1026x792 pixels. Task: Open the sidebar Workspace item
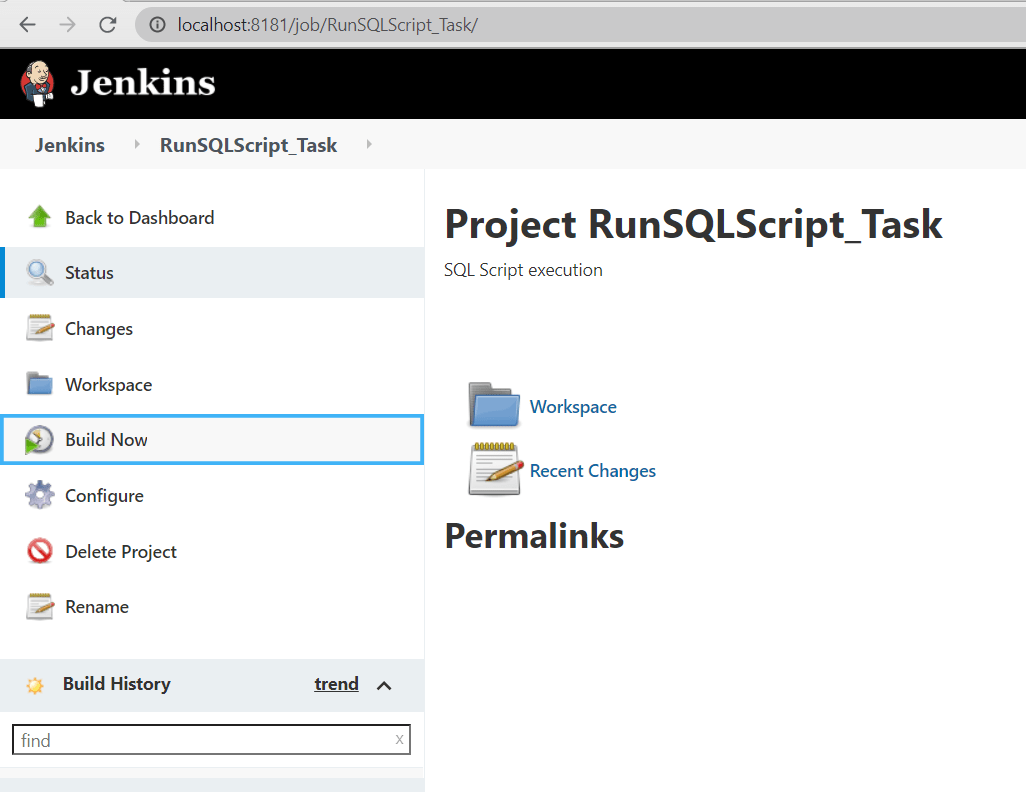109,384
